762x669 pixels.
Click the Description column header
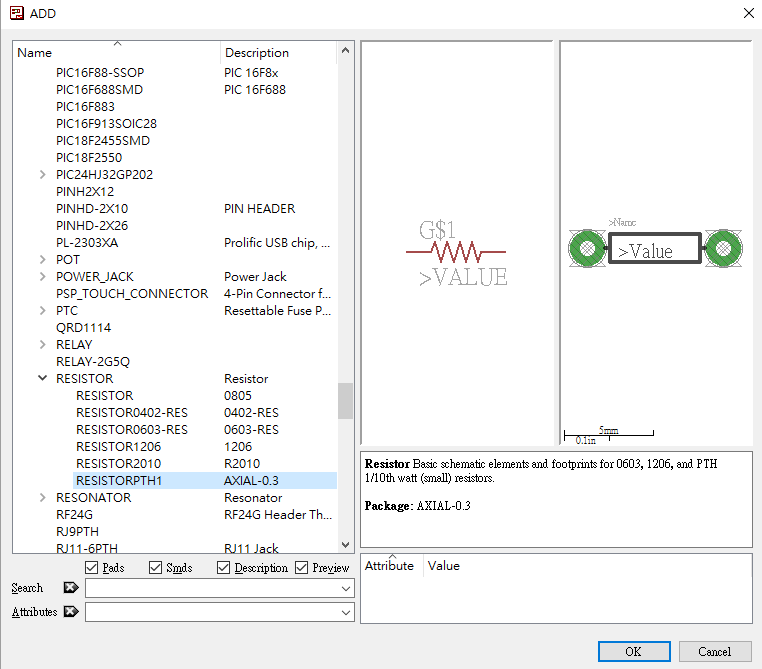pyautogui.click(x=278, y=52)
